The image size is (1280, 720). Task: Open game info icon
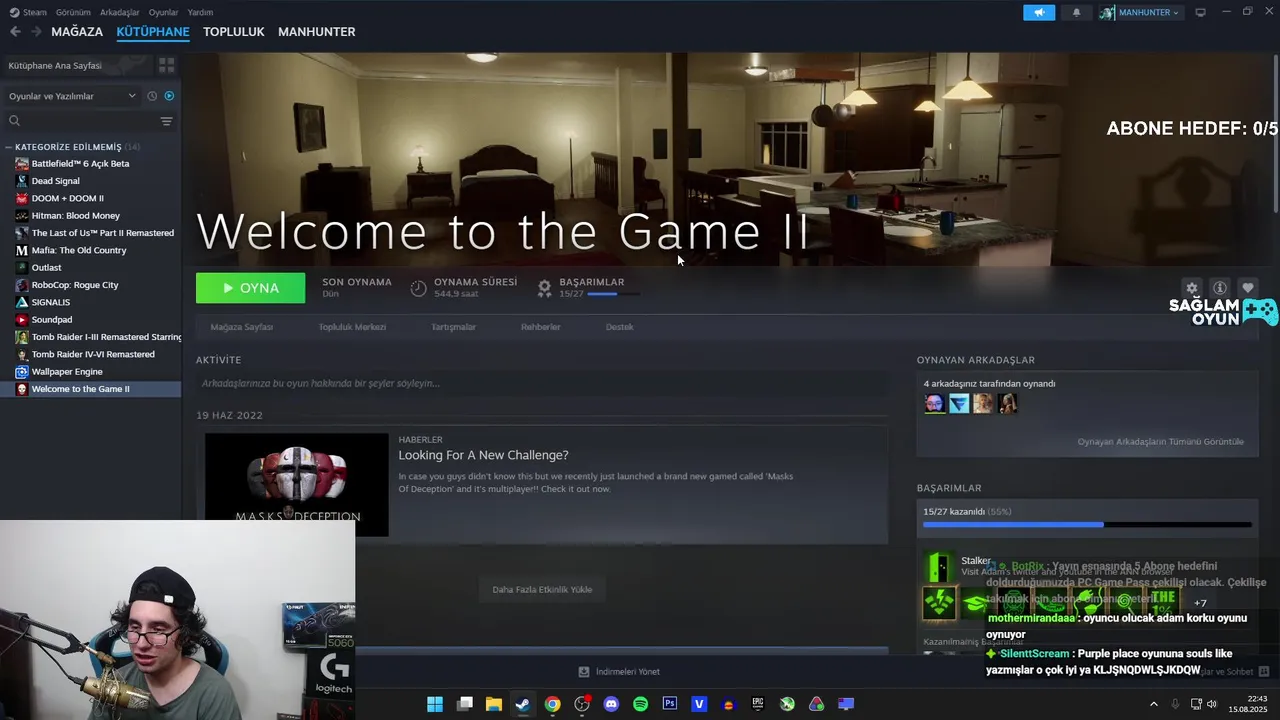1219,288
